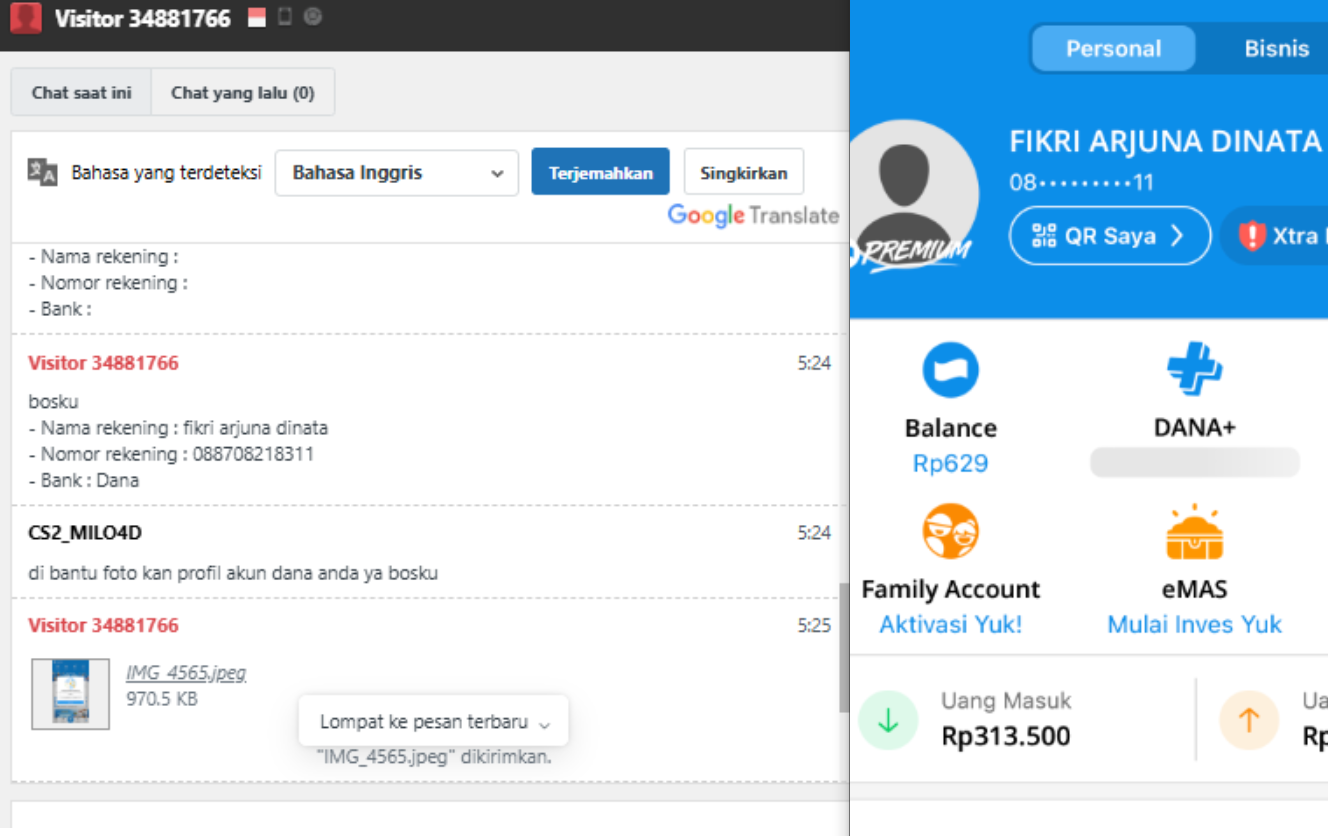Open the DANA+ plus icon
Screen dimensions: 1328x836
coord(1195,369)
